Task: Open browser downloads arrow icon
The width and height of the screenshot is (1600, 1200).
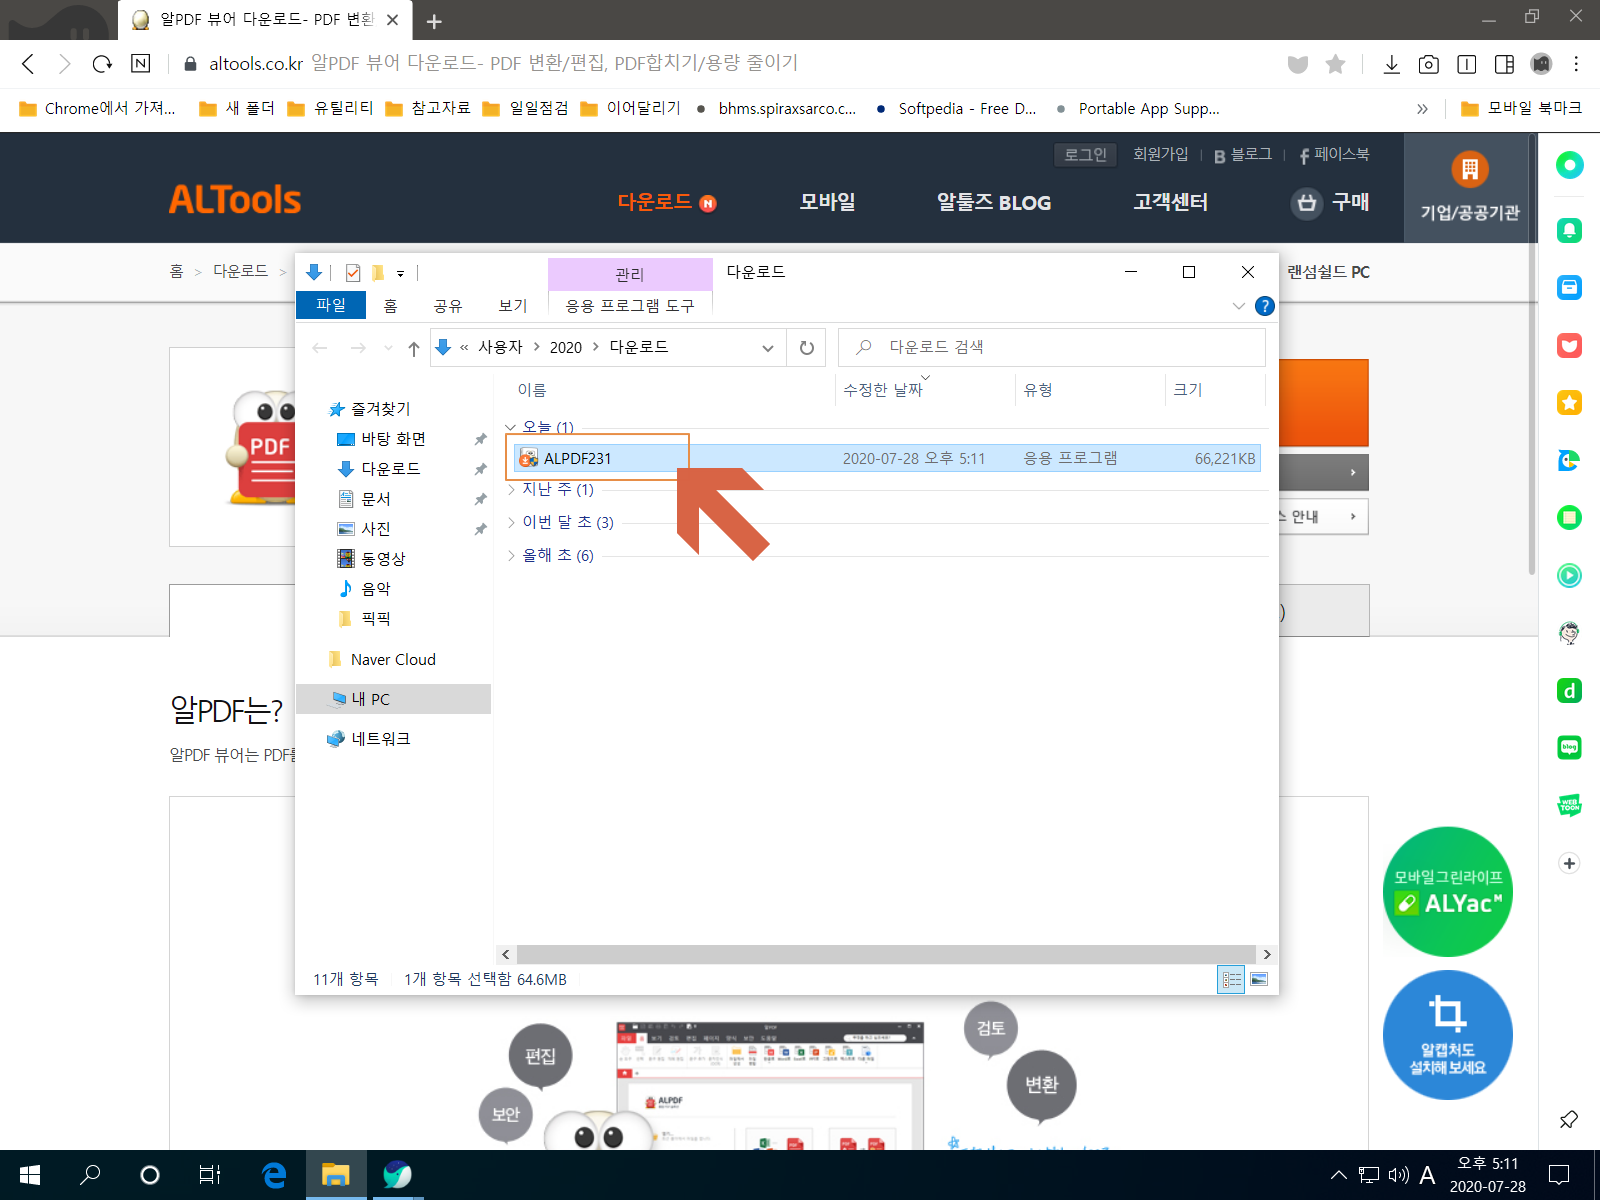Action: pos(1391,64)
